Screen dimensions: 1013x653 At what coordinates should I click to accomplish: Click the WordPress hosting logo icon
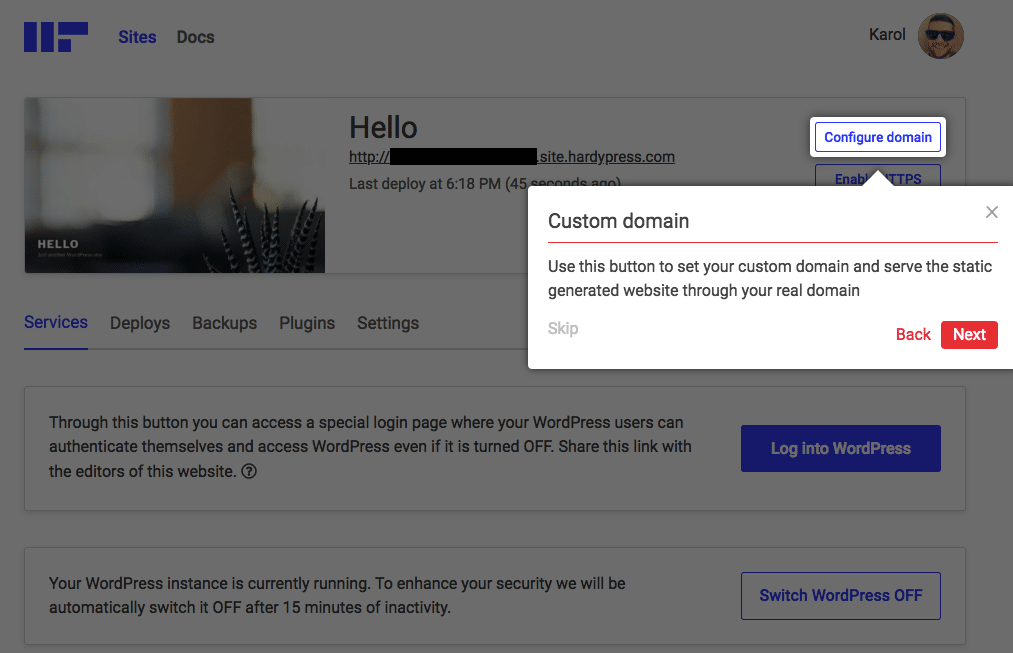55,36
